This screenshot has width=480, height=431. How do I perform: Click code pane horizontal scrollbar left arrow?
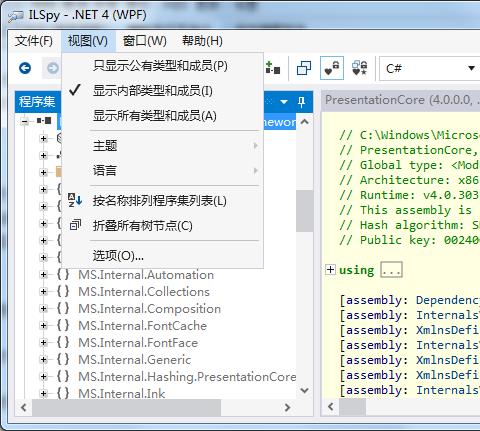pos(331,407)
